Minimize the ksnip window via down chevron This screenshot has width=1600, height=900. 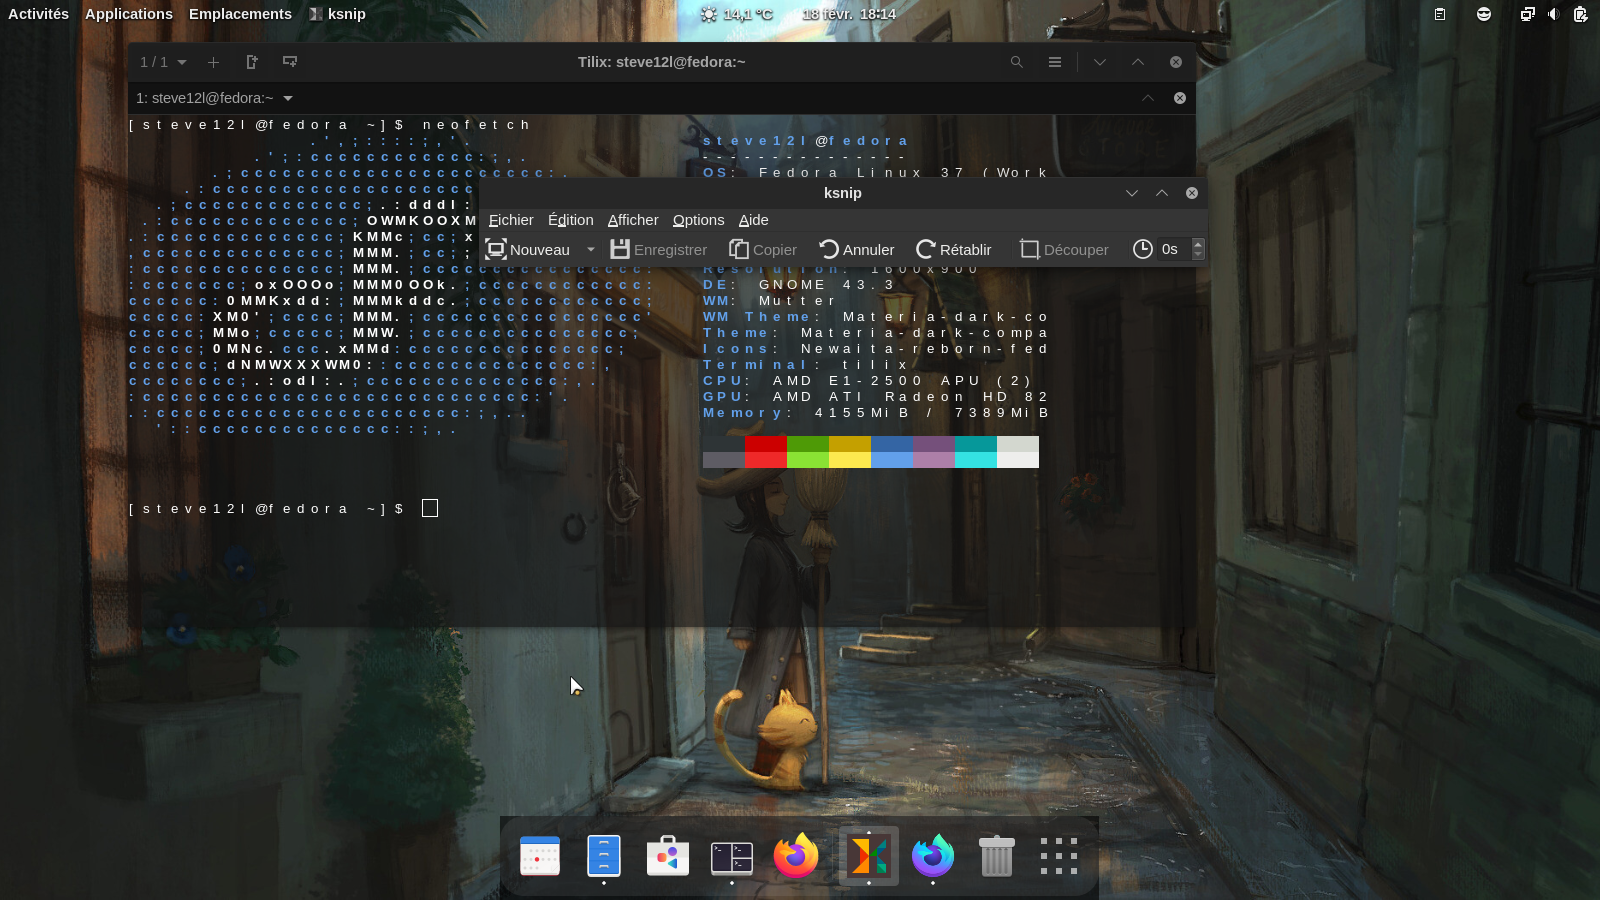click(1132, 193)
